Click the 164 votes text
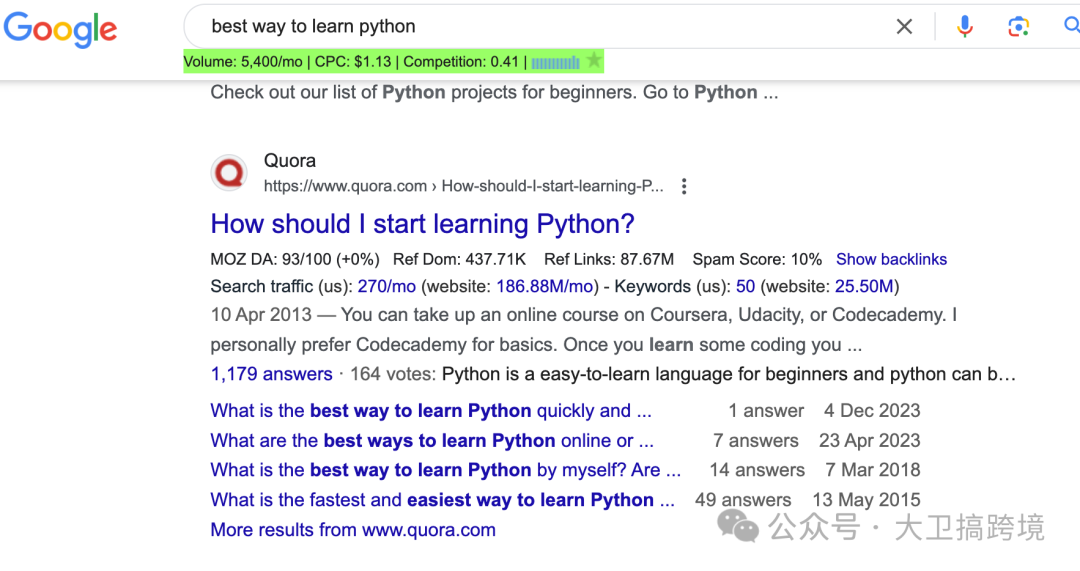The height and width of the screenshot is (571, 1080). click(392, 374)
